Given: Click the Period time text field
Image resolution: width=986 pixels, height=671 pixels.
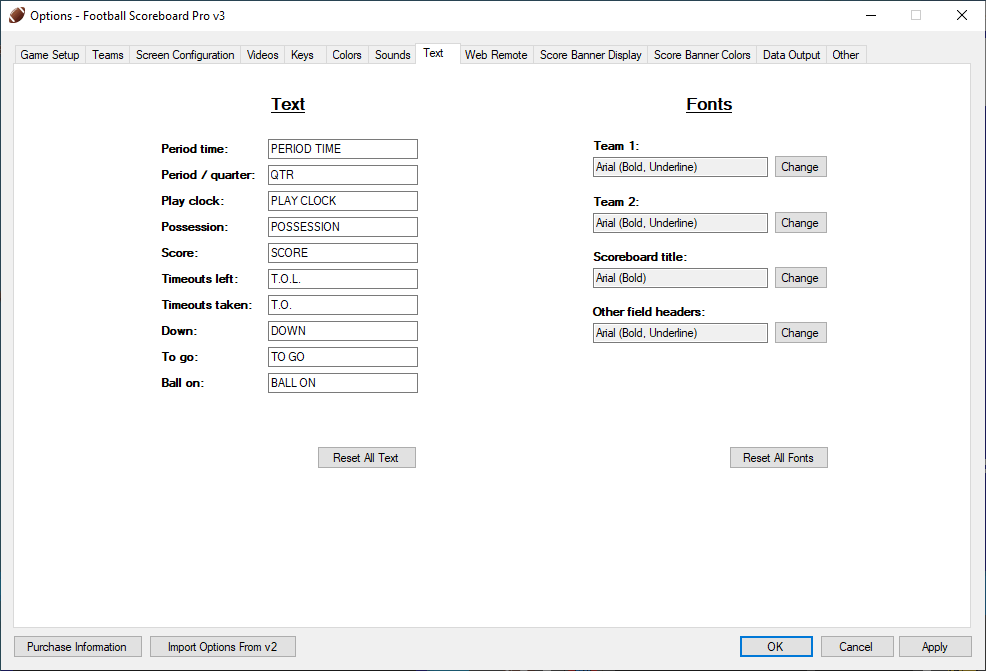Looking at the screenshot, I should click(x=342, y=149).
